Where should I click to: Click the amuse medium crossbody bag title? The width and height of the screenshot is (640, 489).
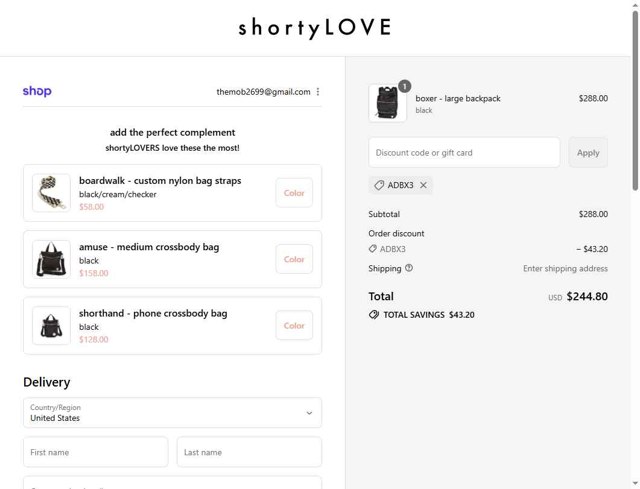149,247
